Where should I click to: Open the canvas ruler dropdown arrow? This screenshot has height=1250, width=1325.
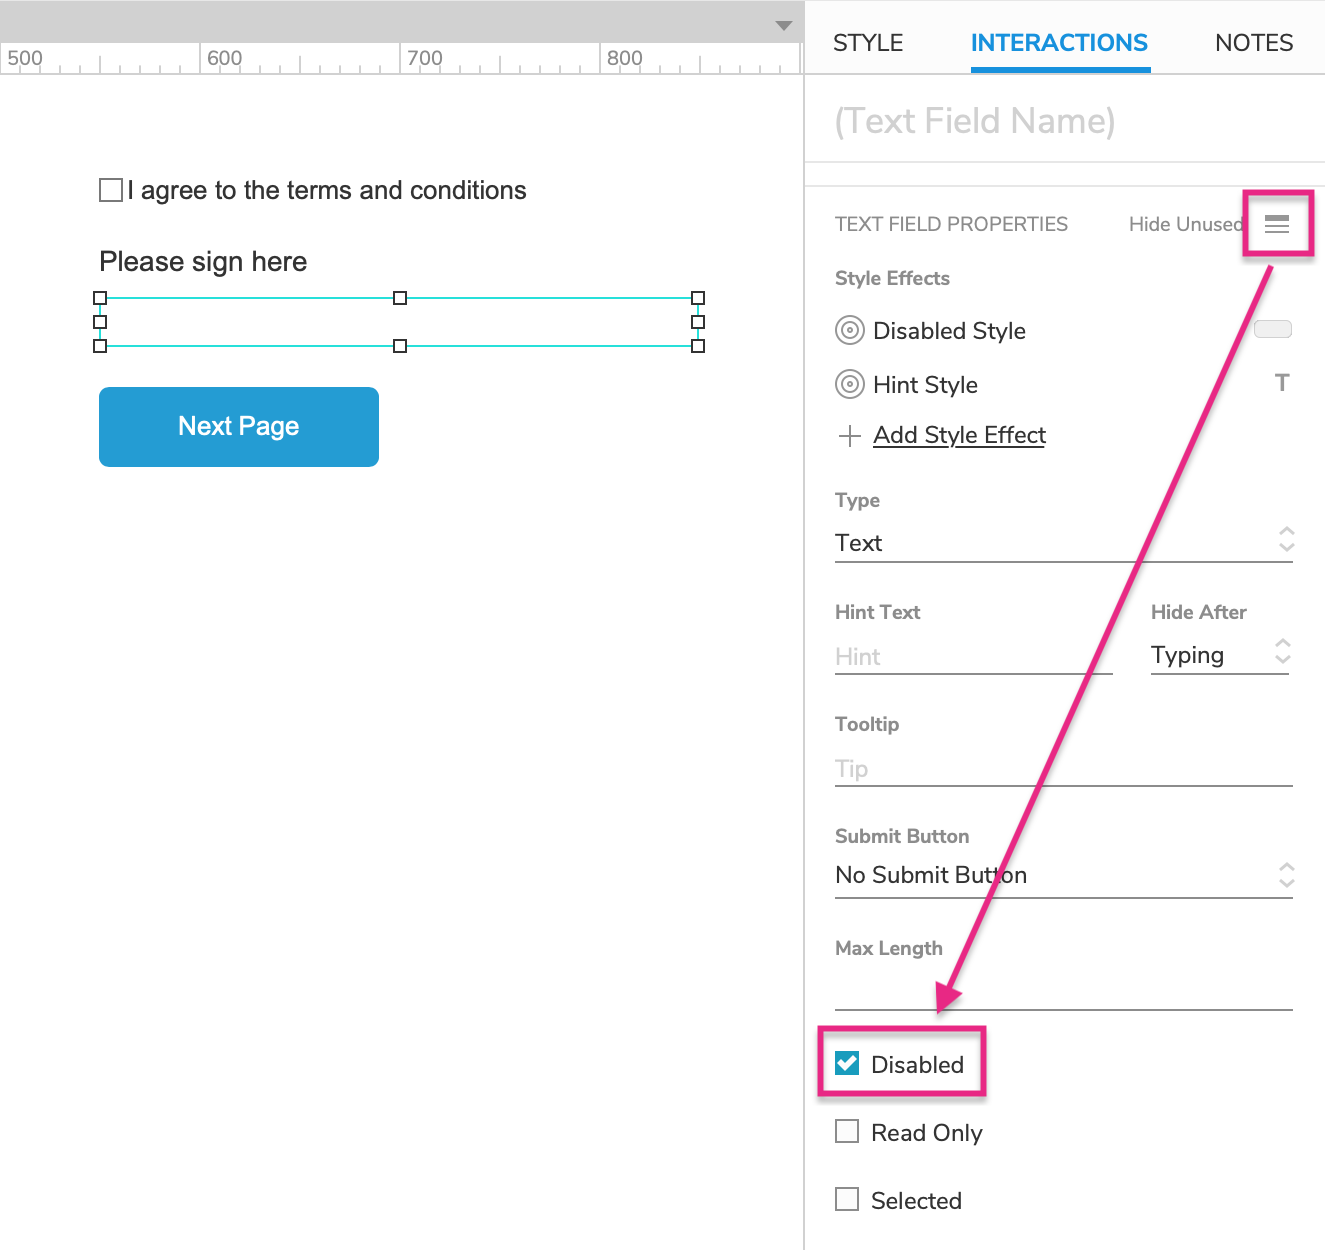point(784,26)
